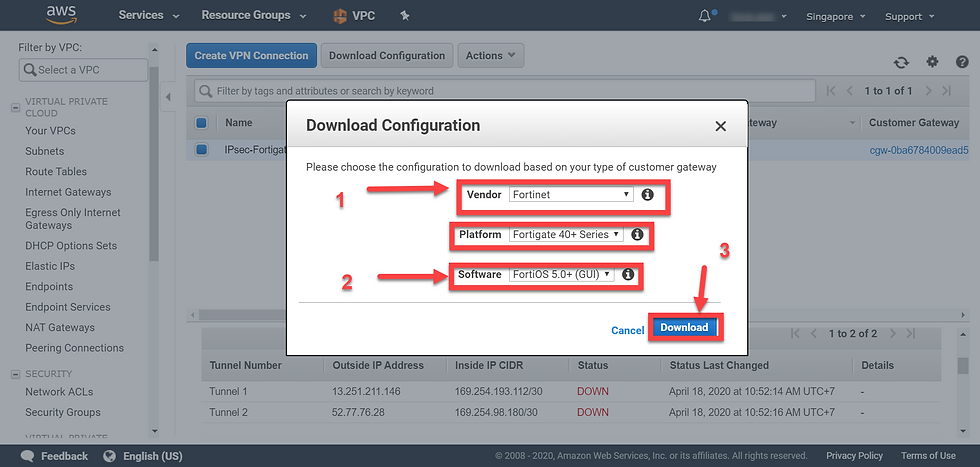980x467 pixels.
Task: Open the Singapore region selector
Action: pos(836,16)
